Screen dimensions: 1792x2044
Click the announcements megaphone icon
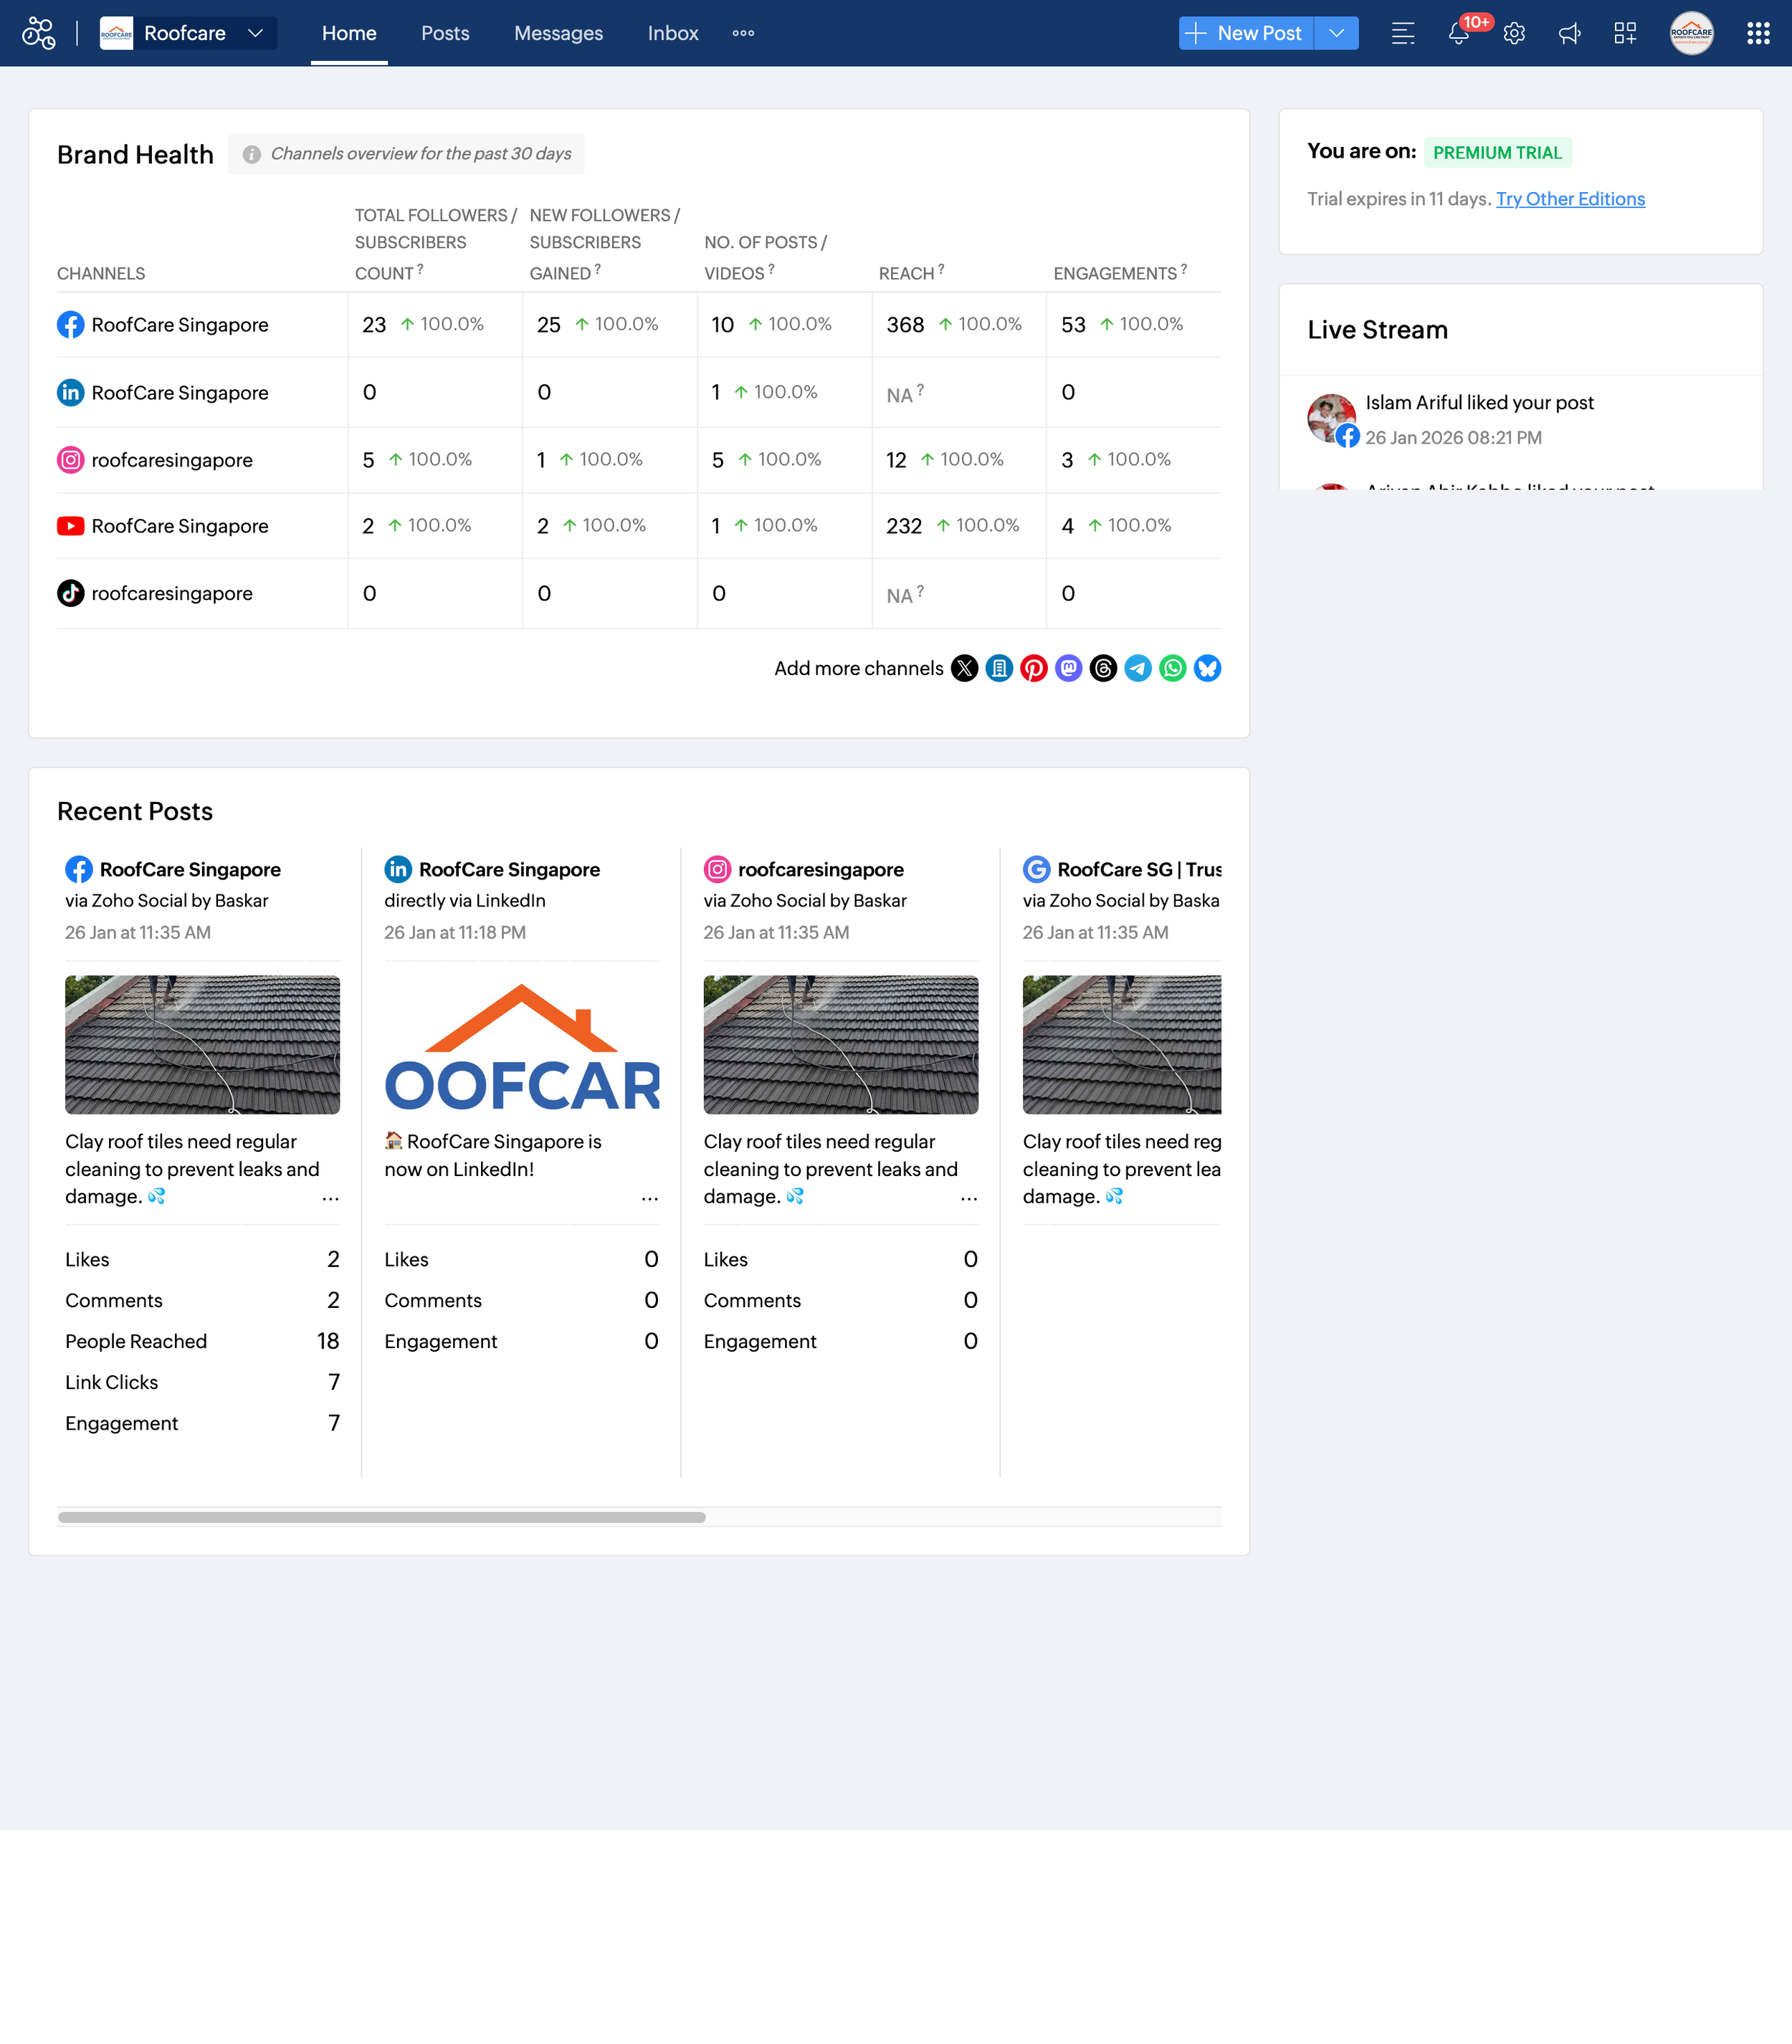pos(1570,33)
